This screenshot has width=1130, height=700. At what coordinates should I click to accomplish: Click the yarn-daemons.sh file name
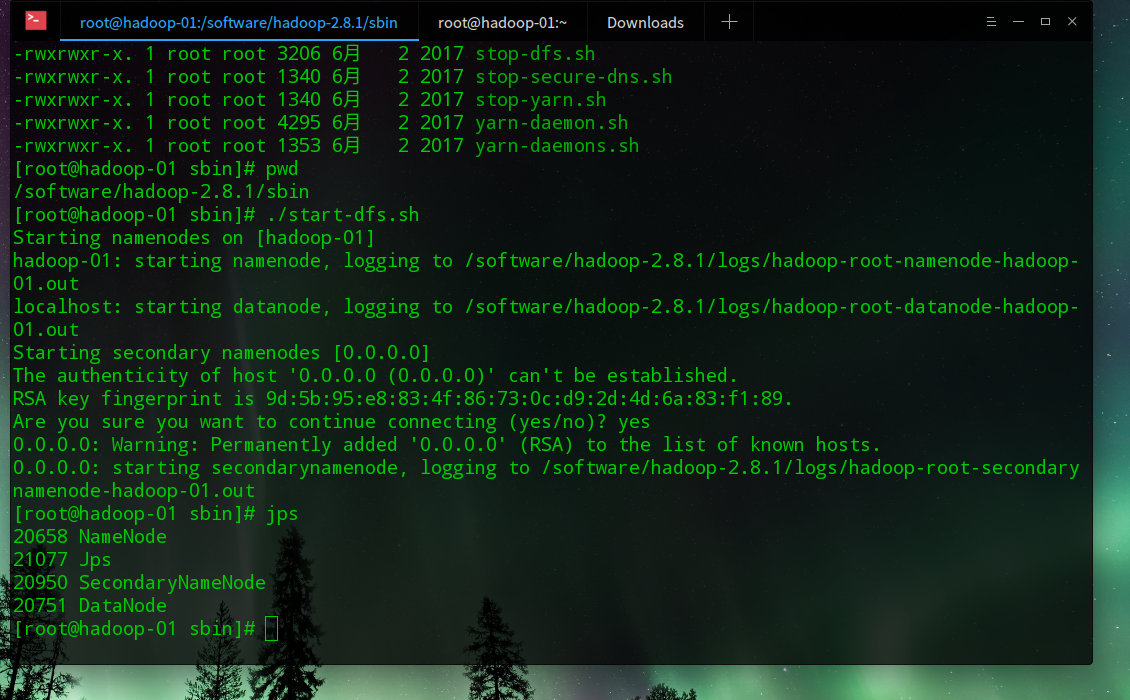click(557, 146)
